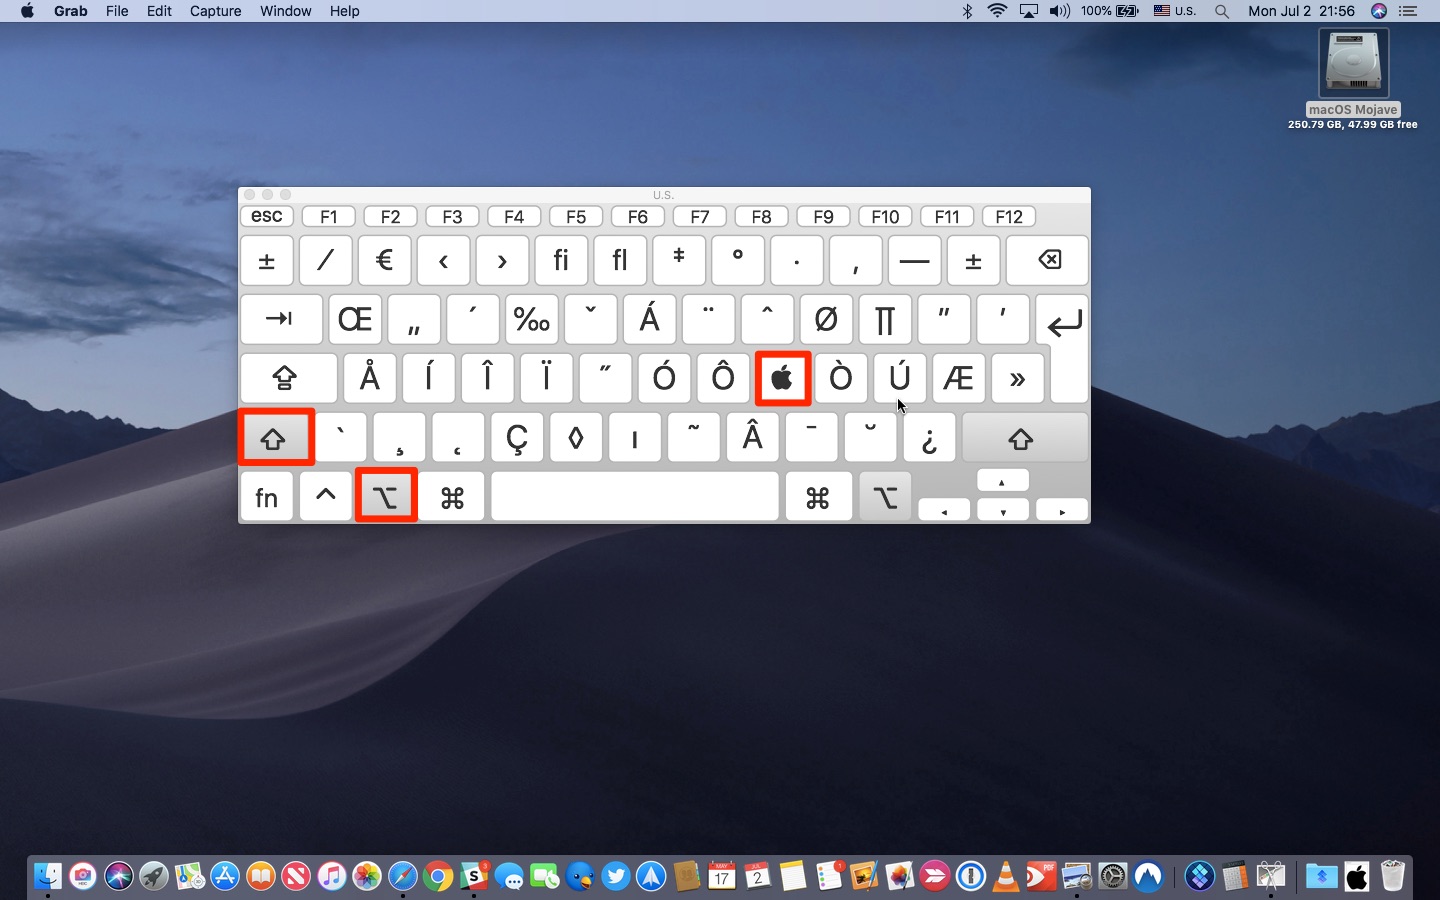The image size is (1440, 900).
Task: Toggle the highlighted left Shift key
Action: [x=275, y=437]
